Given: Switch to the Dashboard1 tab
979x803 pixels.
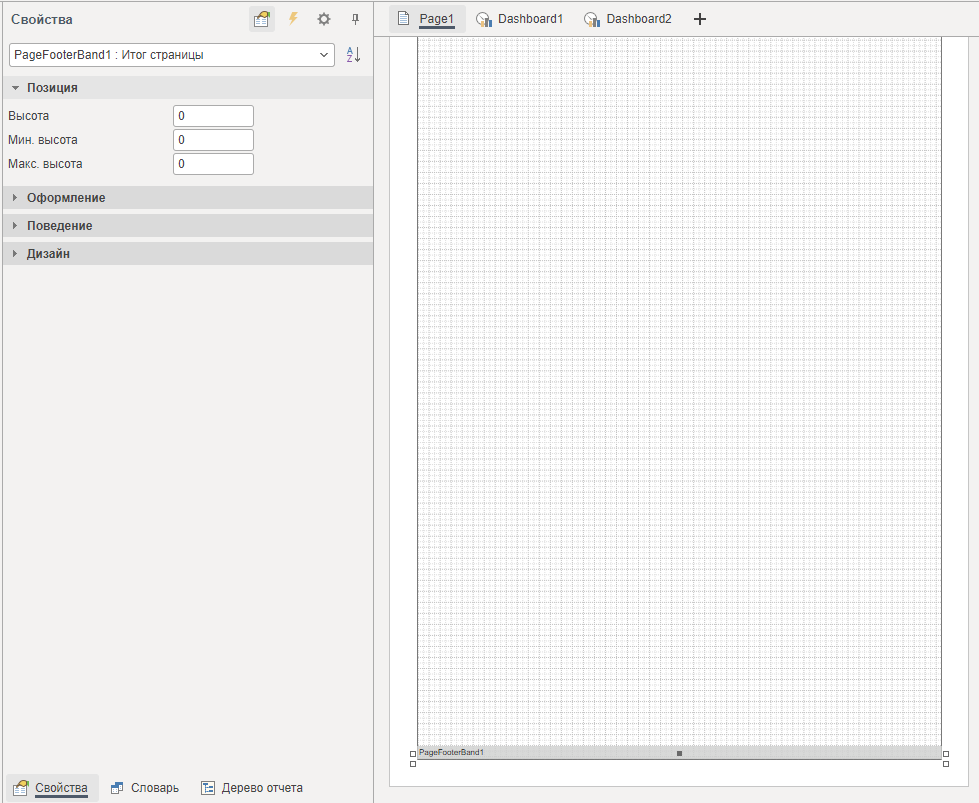Looking at the screenshot, I should point(520,19).
